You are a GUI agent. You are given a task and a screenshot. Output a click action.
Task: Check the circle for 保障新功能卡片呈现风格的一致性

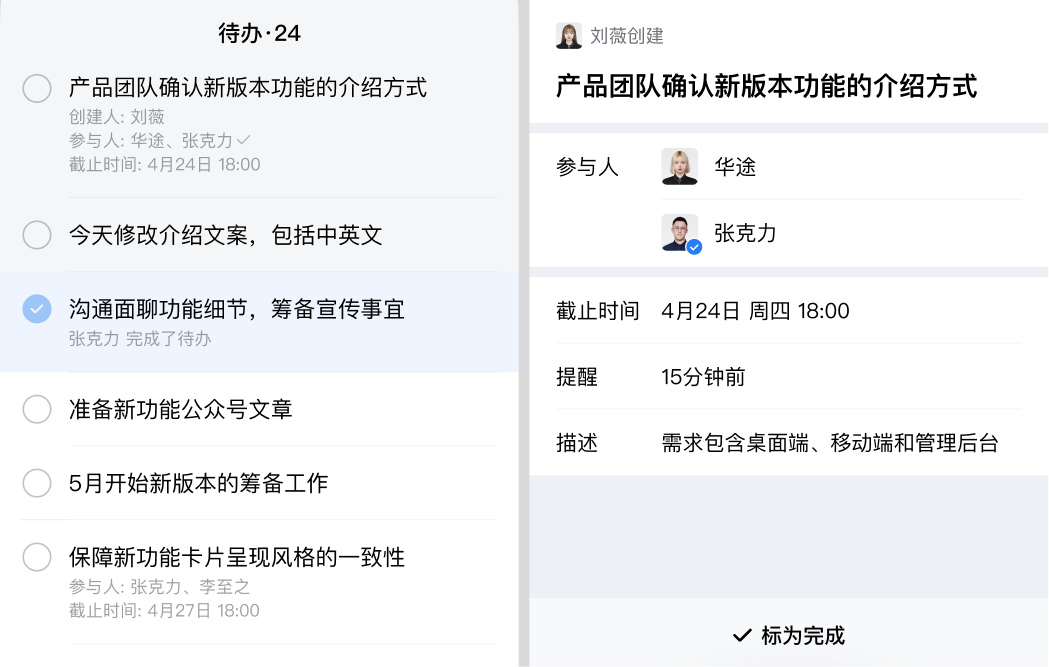(37, 557)
